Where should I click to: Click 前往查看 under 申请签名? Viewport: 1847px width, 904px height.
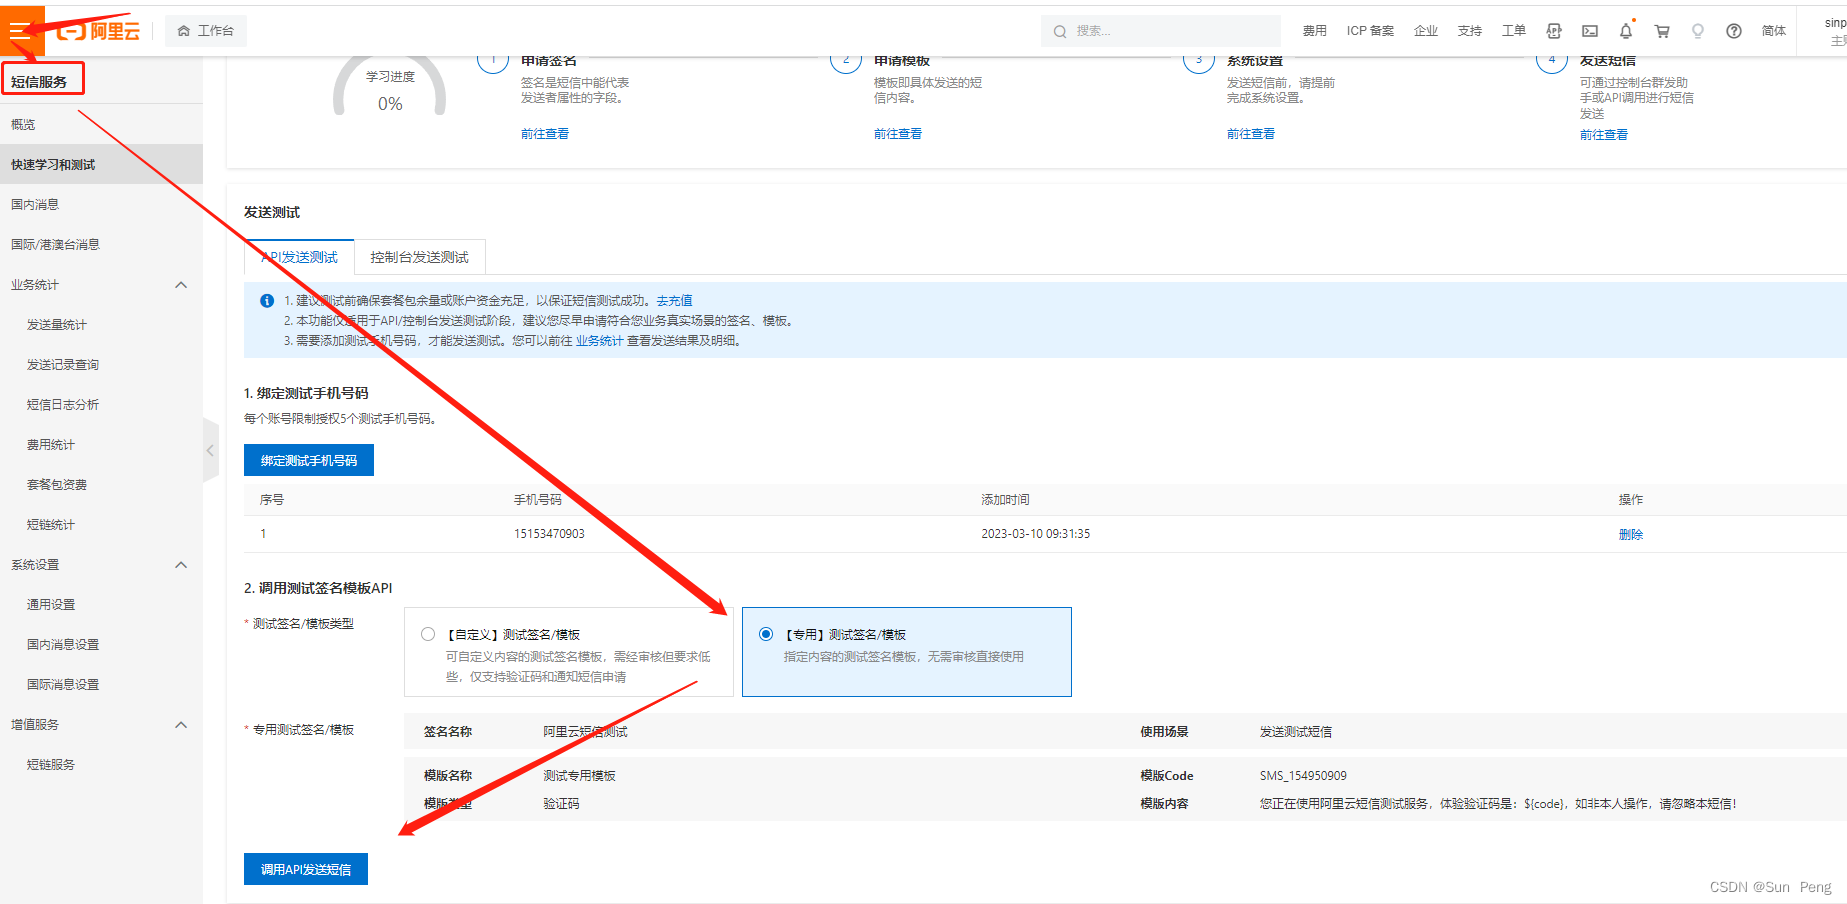[545, 134]
